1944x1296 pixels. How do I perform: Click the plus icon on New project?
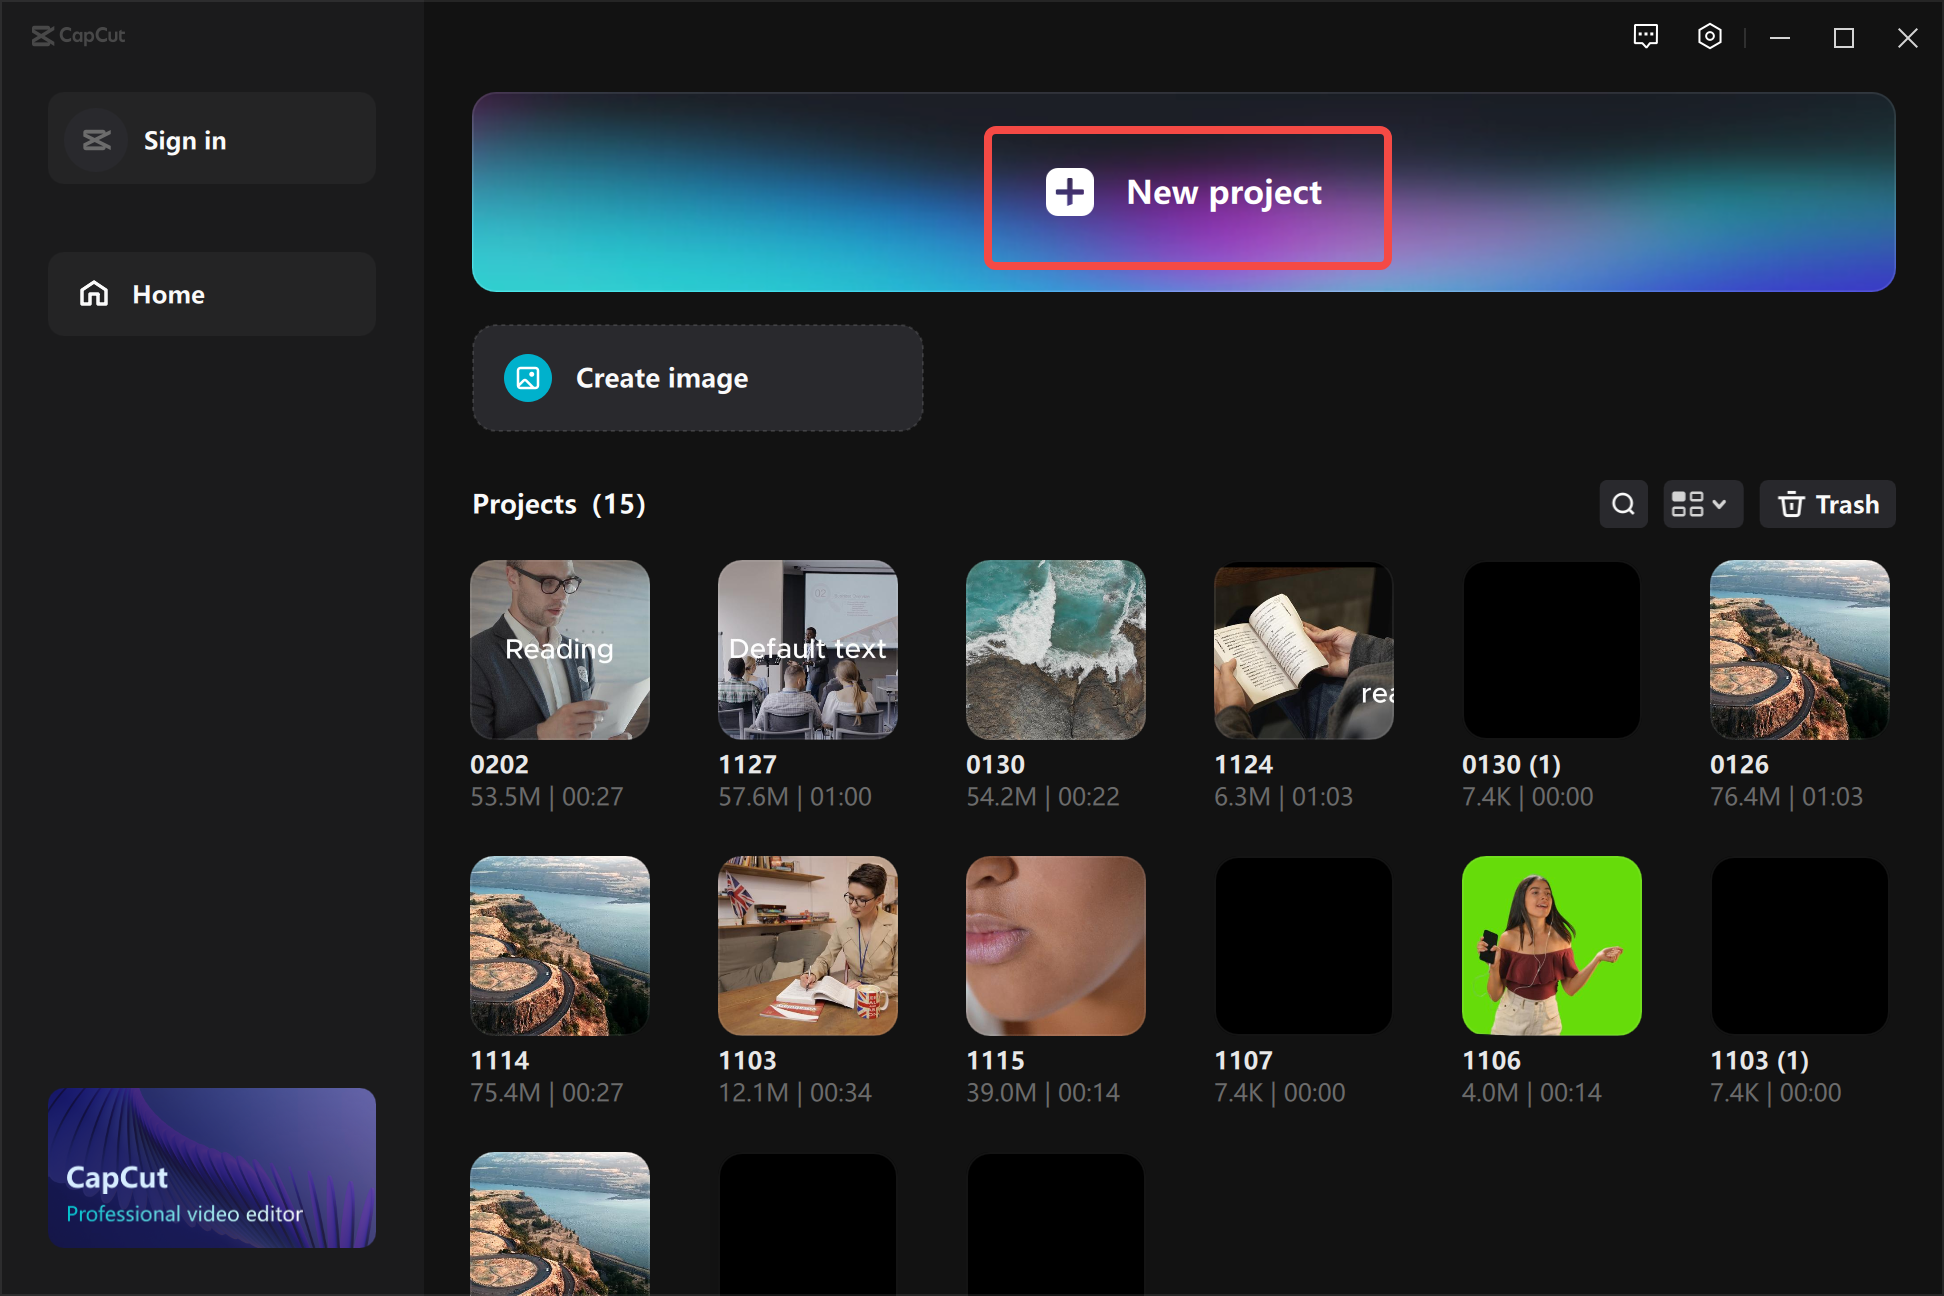(x=1067, y=192)
